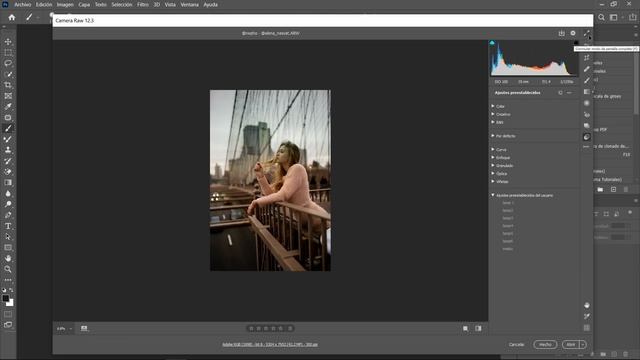Screen dimensions: 640x360
Task: Select Camera Raw Adjustment Brush tool
Action: pos(587,80)
